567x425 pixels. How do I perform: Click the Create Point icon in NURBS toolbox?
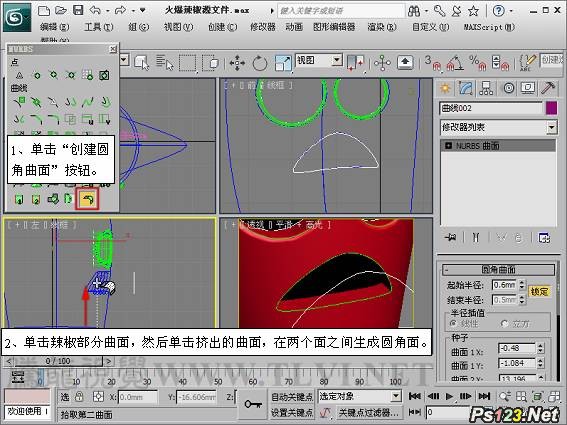(x=20, y=75)
